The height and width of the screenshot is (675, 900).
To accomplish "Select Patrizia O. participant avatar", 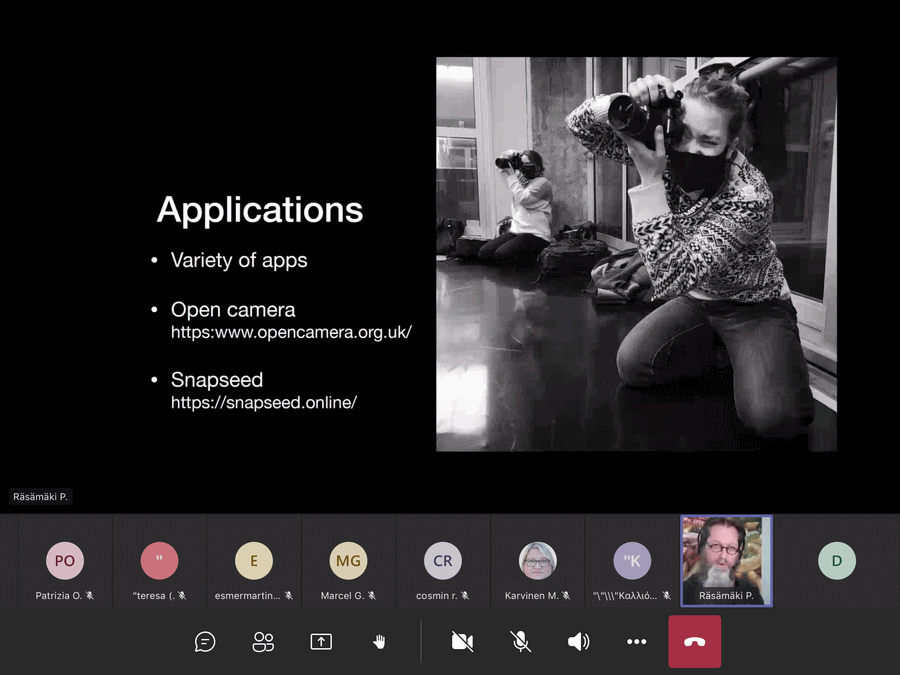I will tap(65, 561).
